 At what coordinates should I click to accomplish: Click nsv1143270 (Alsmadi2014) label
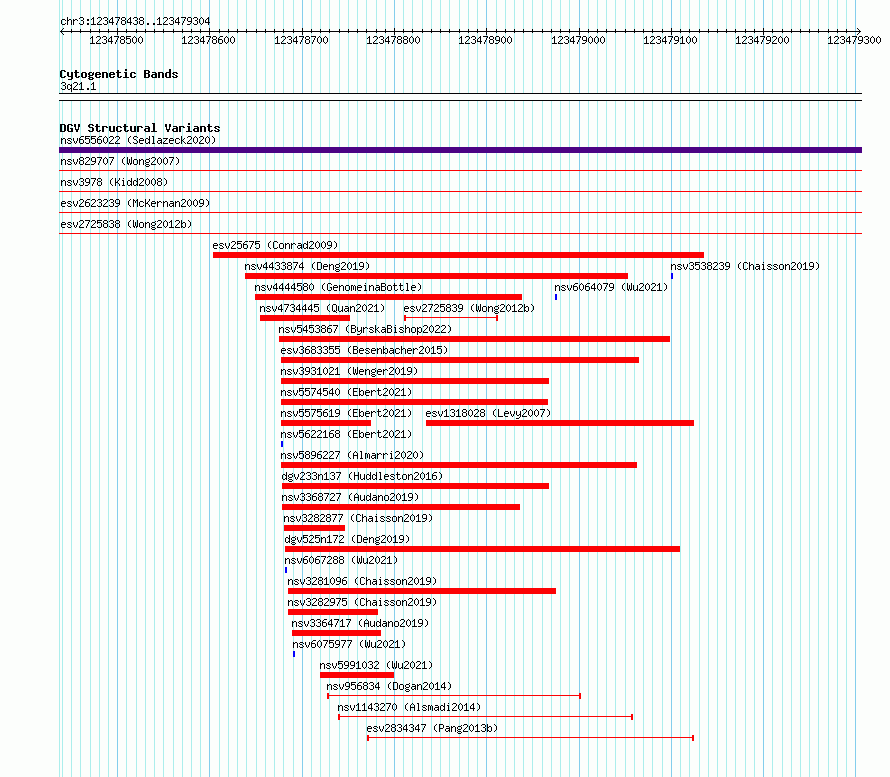409,707
